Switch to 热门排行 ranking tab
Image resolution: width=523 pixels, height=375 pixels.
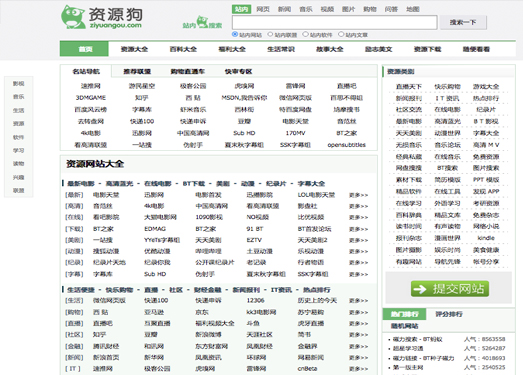point(404,314)
